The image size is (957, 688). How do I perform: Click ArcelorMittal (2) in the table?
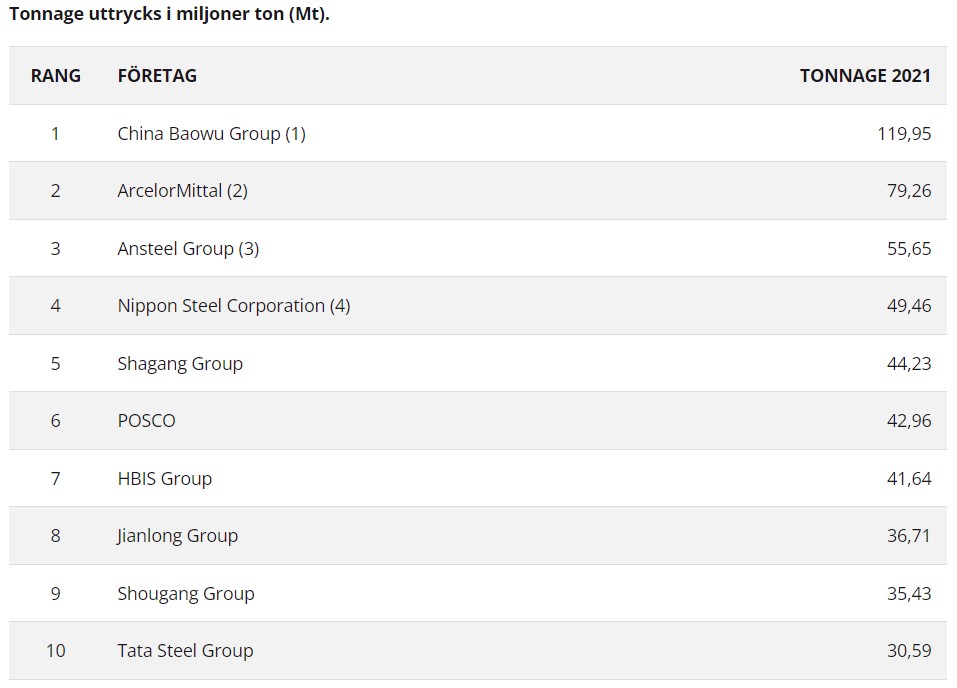tap(182, 190)
